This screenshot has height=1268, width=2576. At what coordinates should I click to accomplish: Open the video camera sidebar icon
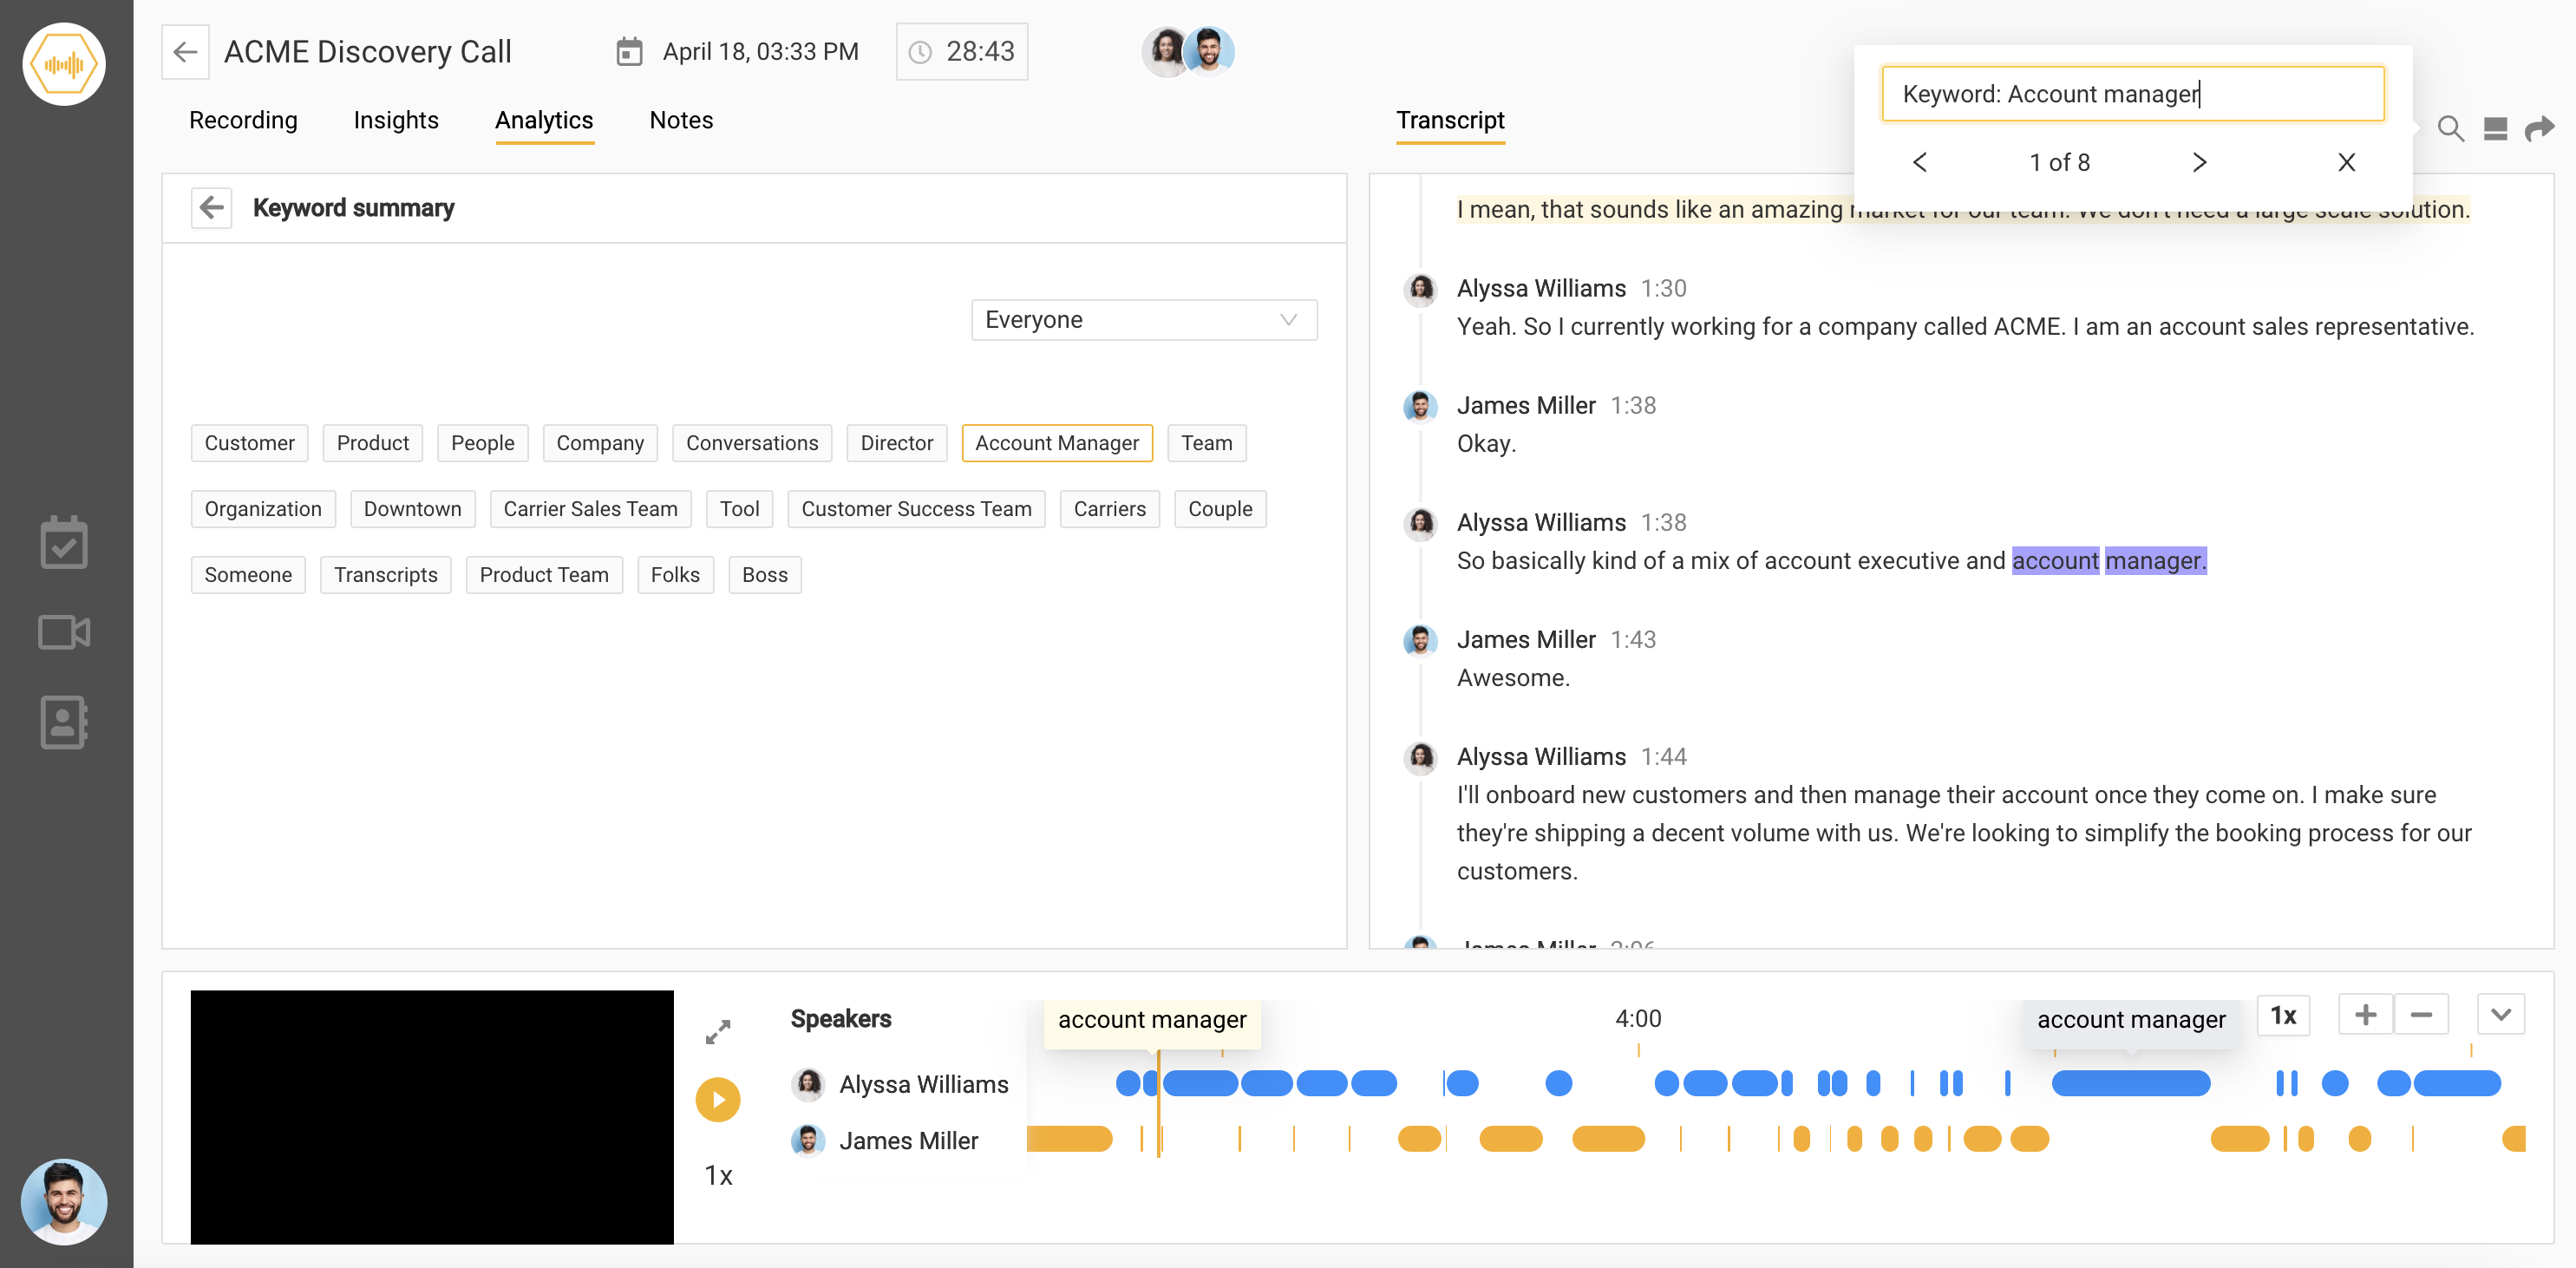click(64, 632)
